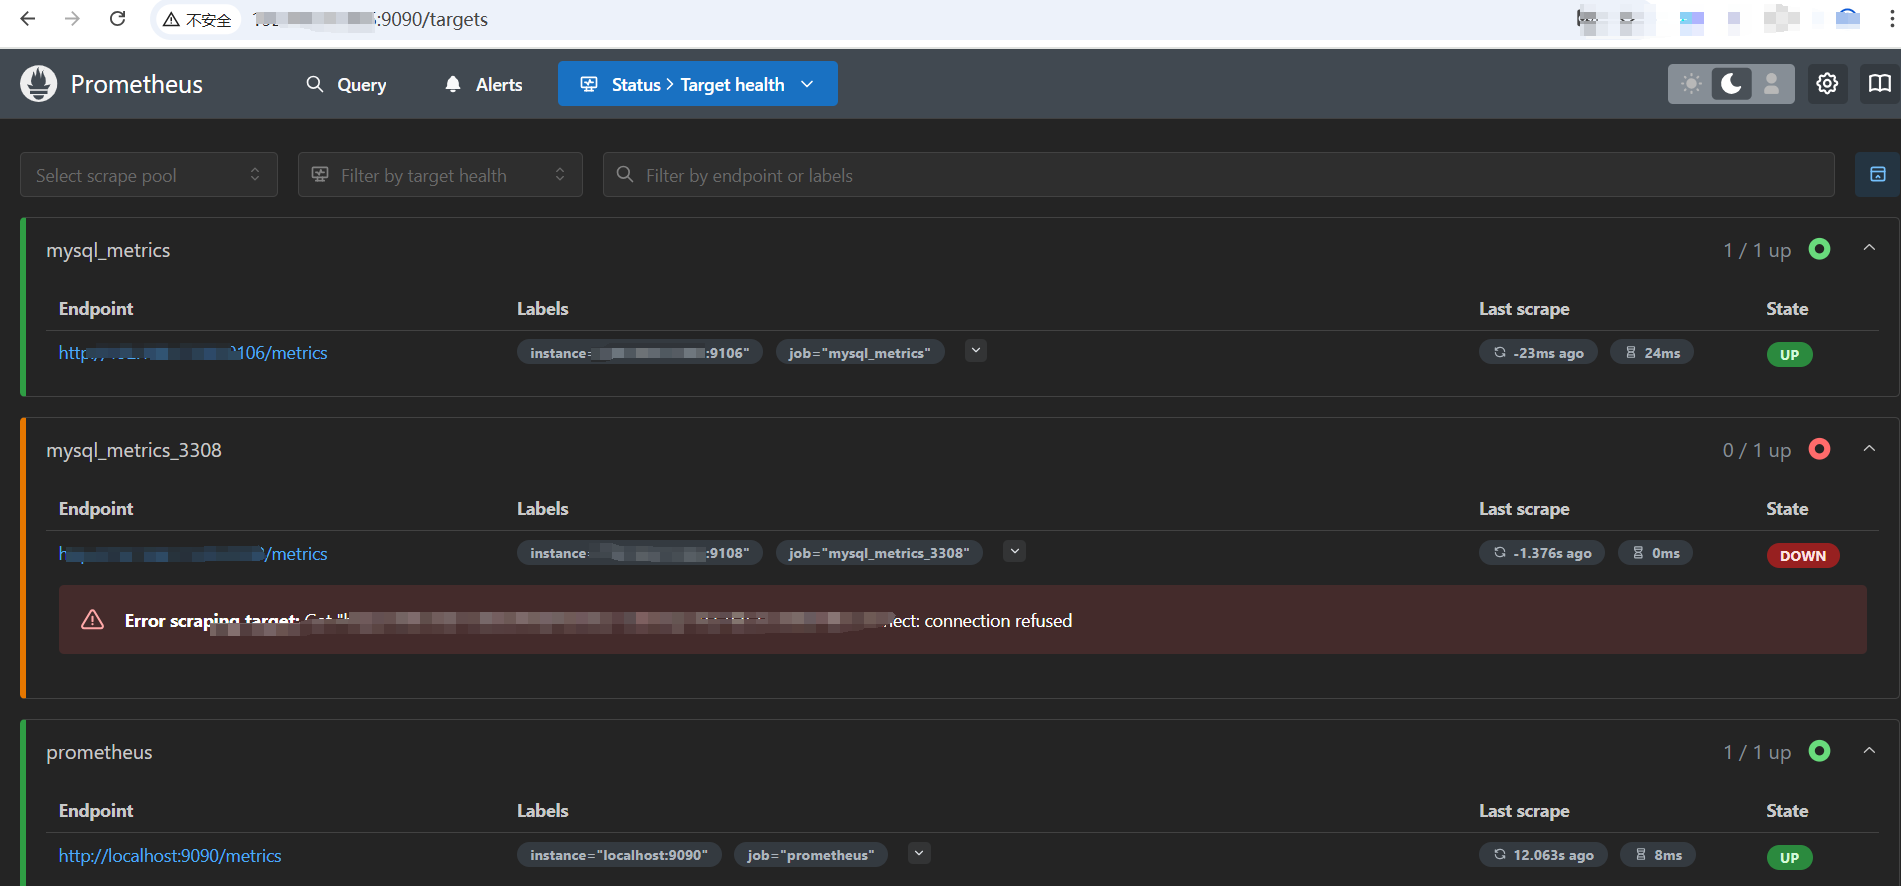The height and width of the screenshot is (886, 1901).
Task: Click the instance="localhost:9090" label badge
Action: (619, 855)
